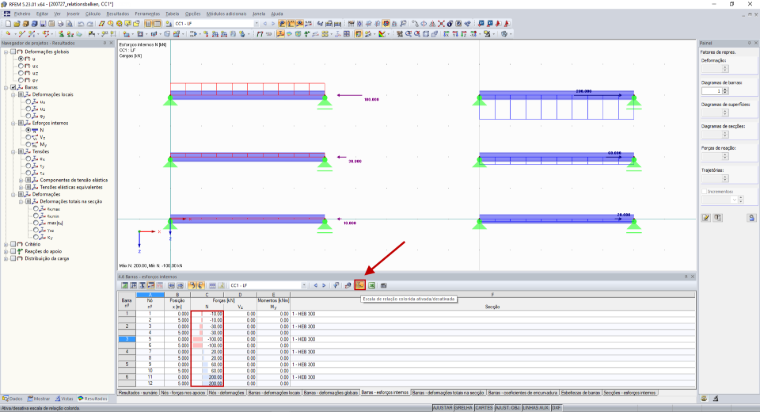Open the CC1 load case dropdown in table toolbar
Viewport: 760px width, 412px height.
click(304, 285)
